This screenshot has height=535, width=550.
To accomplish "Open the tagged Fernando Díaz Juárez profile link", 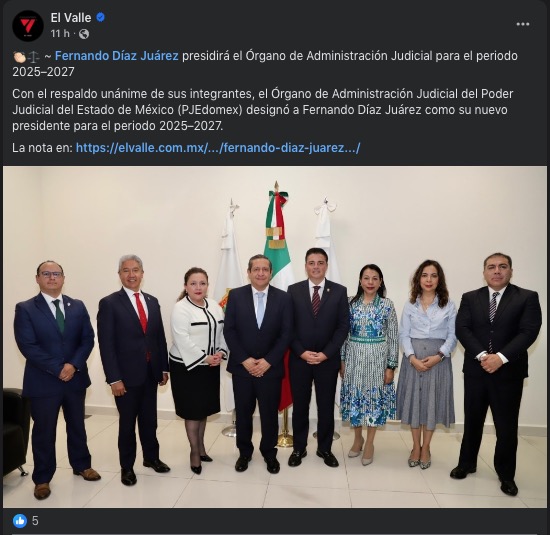I will tap(116, 56).
